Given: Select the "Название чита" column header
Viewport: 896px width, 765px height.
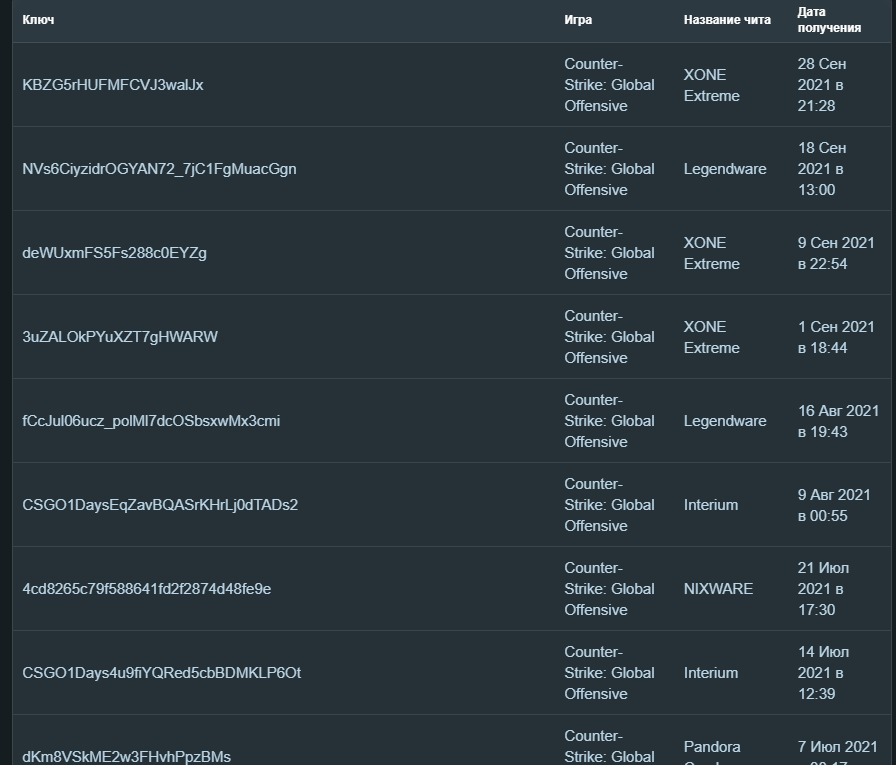Looking at the screenshot, I should (x=727, y=20).
